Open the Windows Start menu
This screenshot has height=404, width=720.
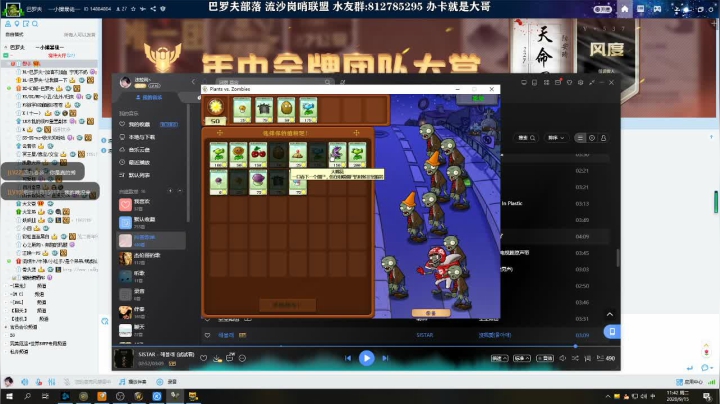coord(9,396)
